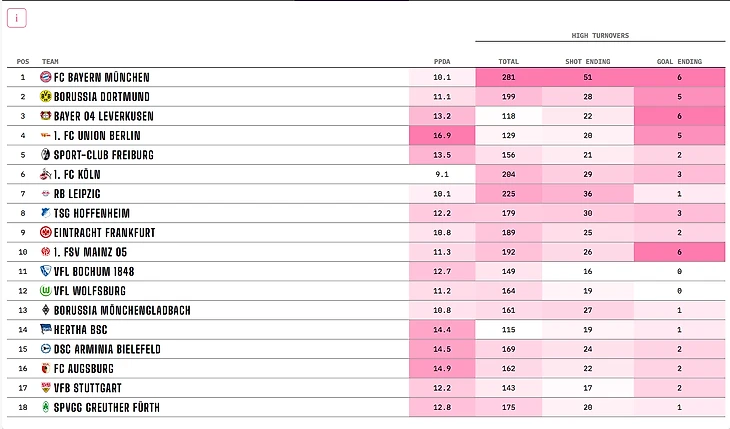Click the FC Bayern München club logo

45,77
